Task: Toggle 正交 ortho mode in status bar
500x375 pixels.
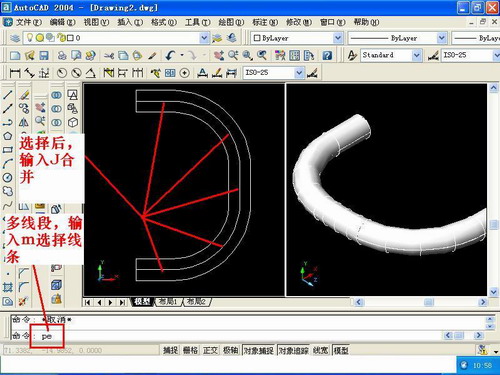Action: [210, 350]
